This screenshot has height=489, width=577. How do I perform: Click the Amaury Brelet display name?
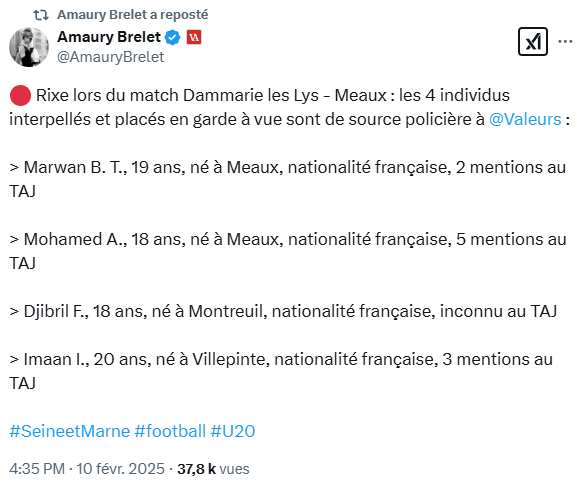(x=109, y=37)
